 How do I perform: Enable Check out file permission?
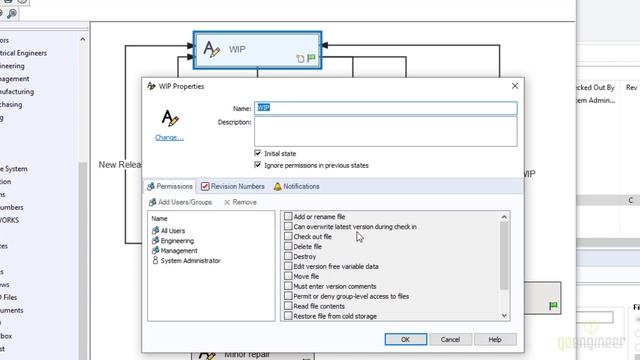[288, 236]
